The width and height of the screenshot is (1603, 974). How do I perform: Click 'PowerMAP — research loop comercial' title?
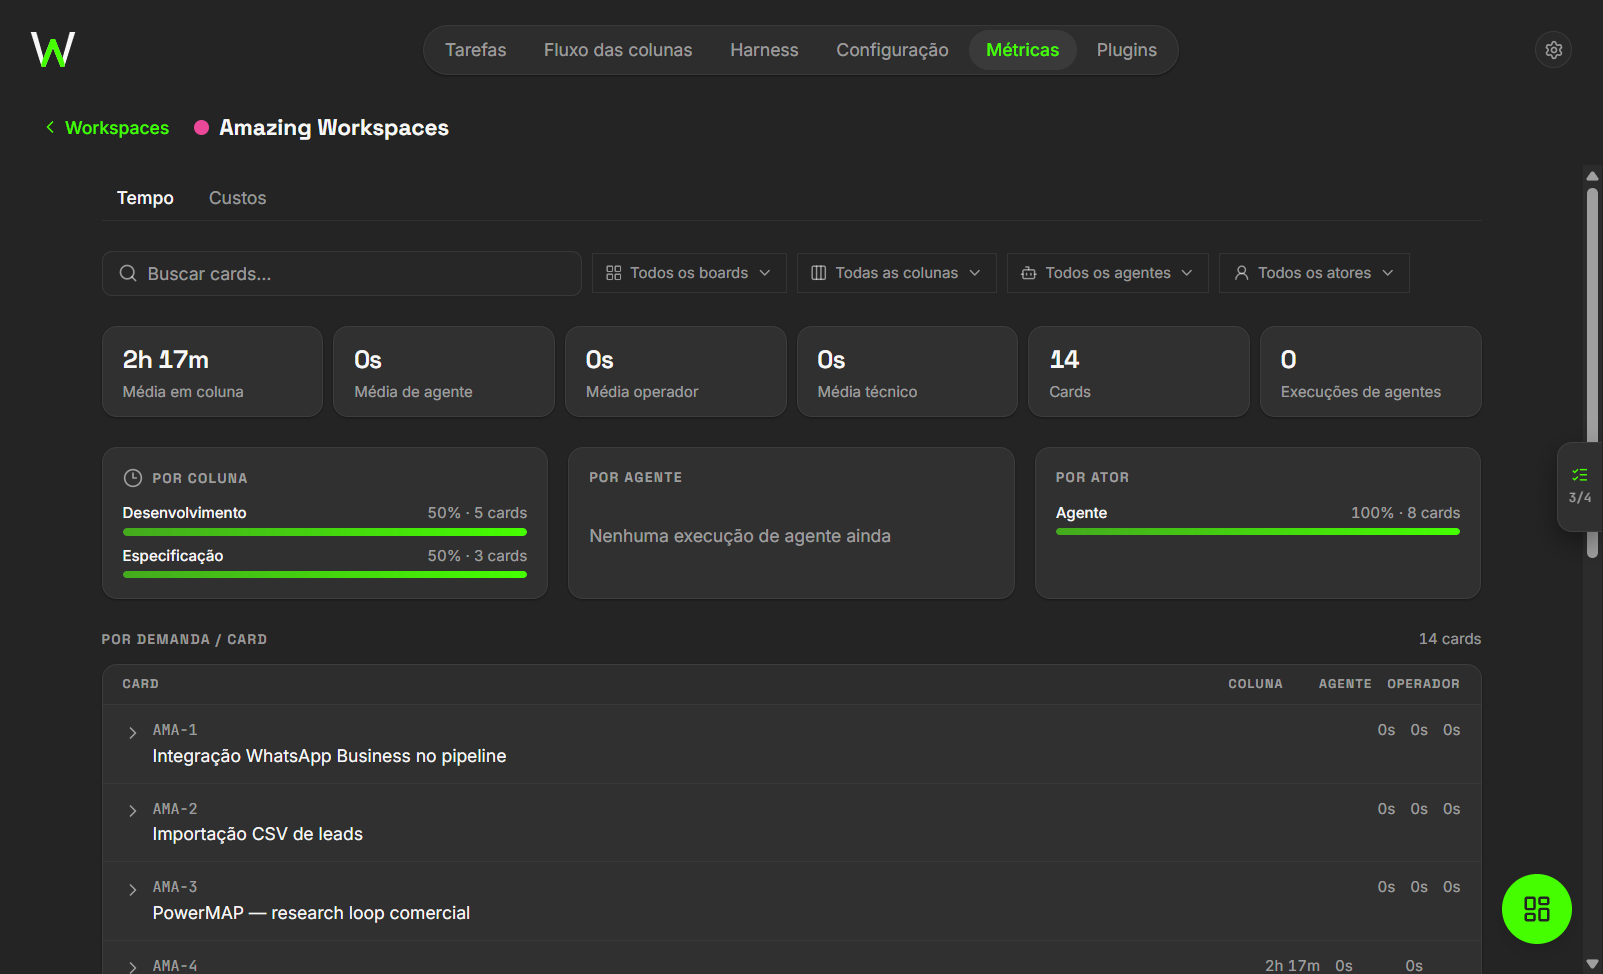tap(311, 913)
